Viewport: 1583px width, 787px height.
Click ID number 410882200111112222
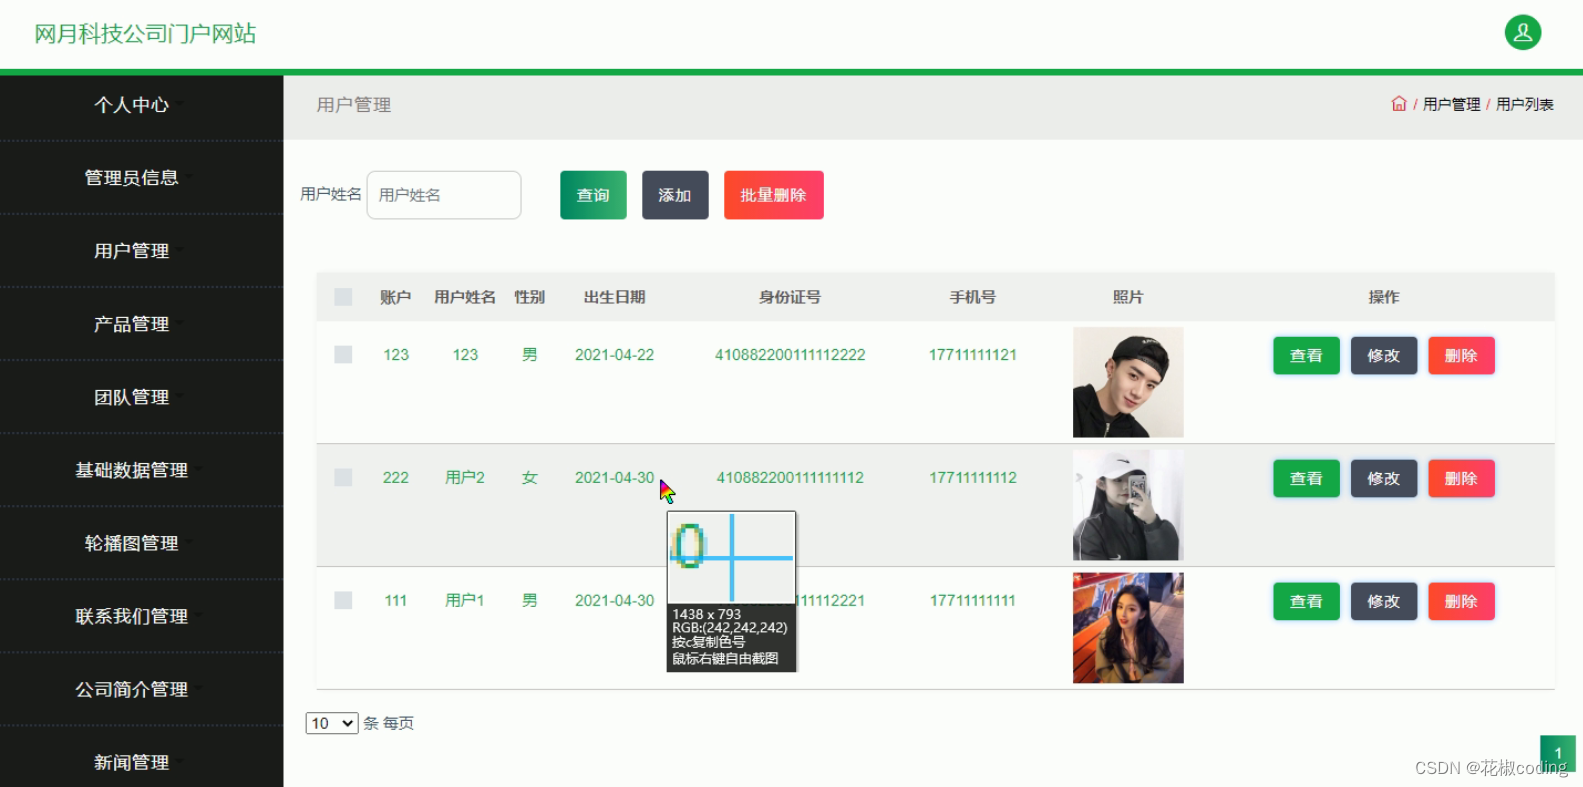[x=790, y=355]
